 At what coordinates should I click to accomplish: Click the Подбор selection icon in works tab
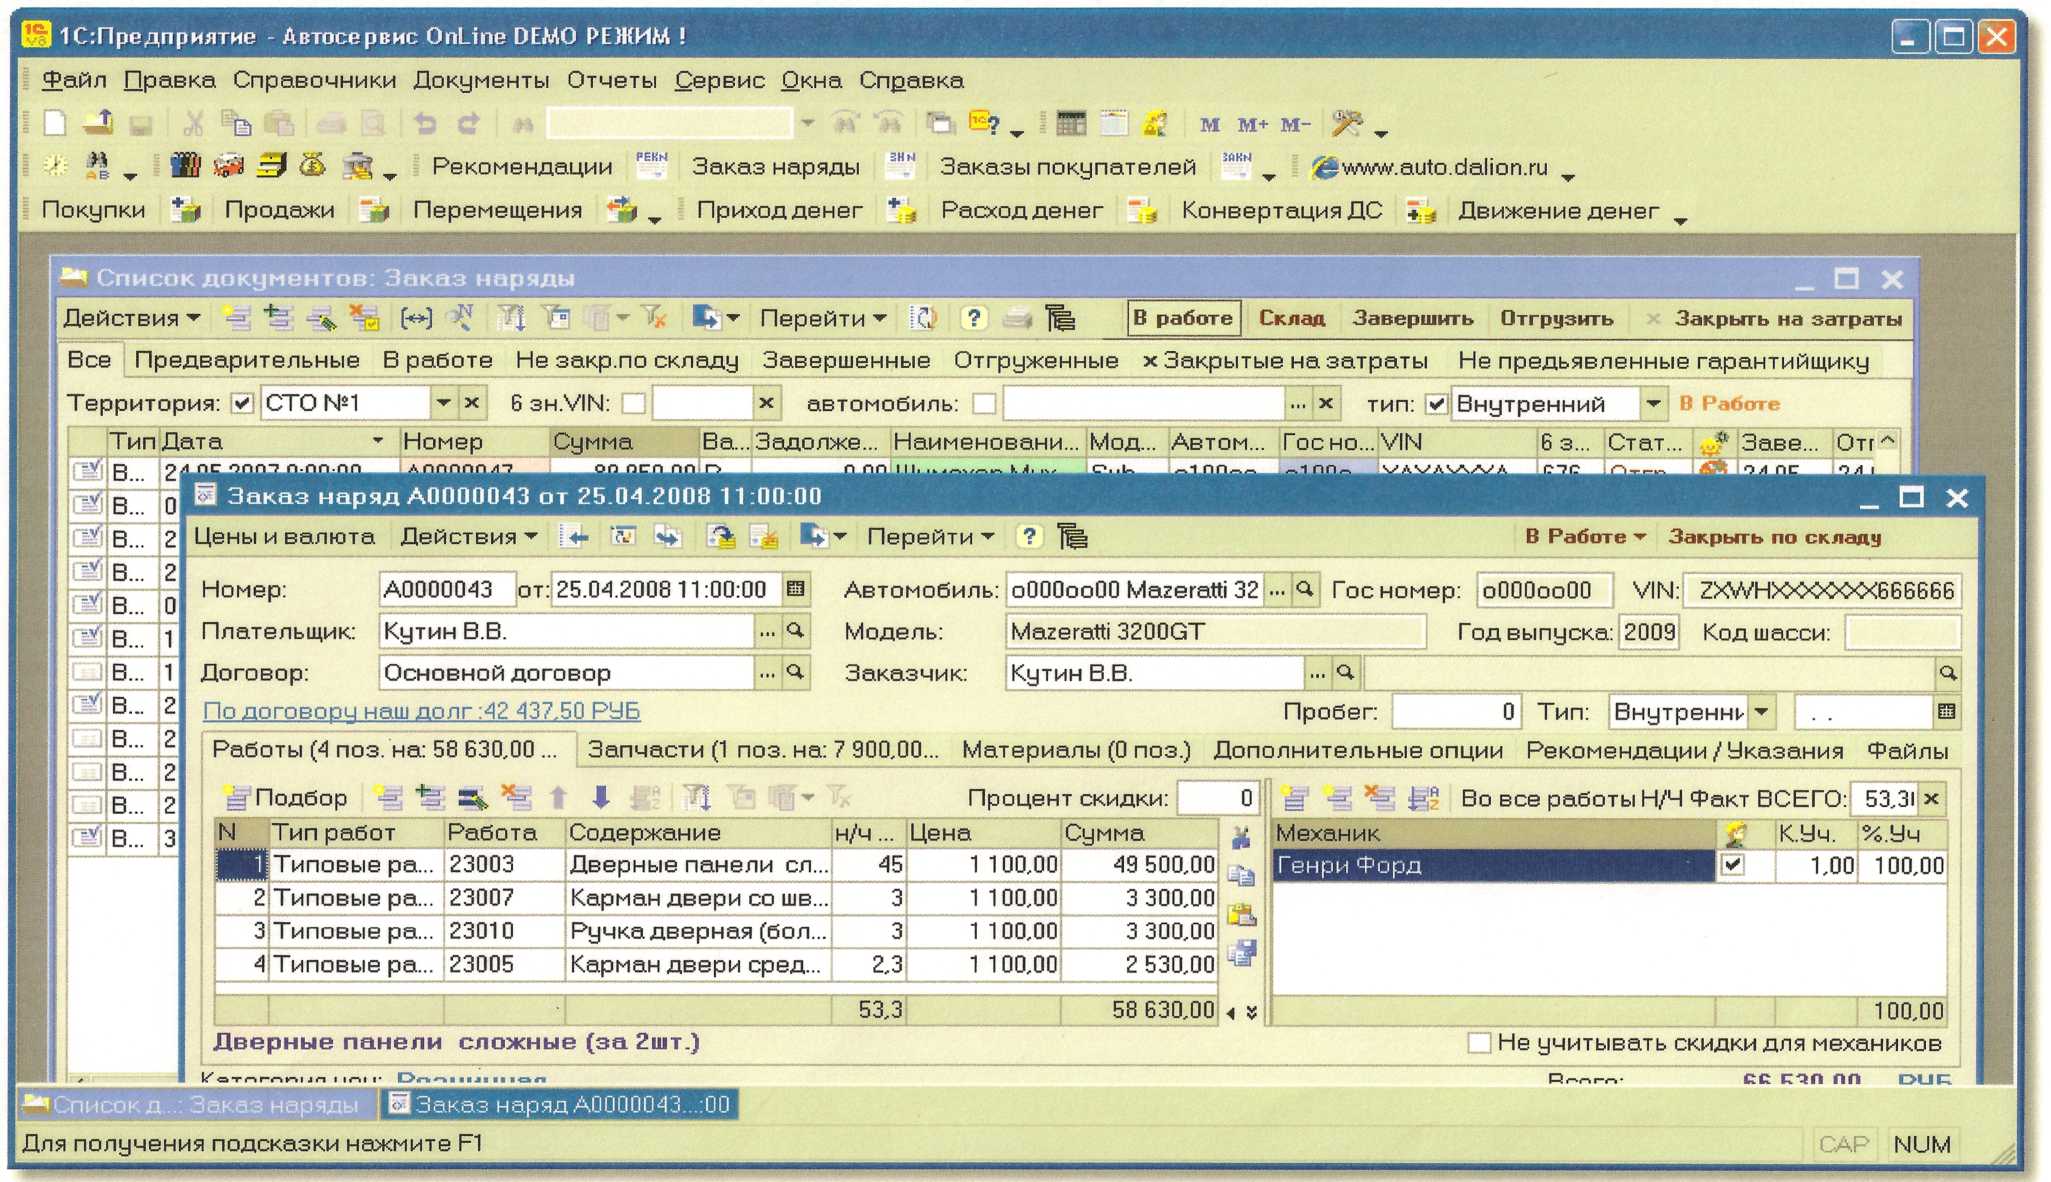pos(236,798)
